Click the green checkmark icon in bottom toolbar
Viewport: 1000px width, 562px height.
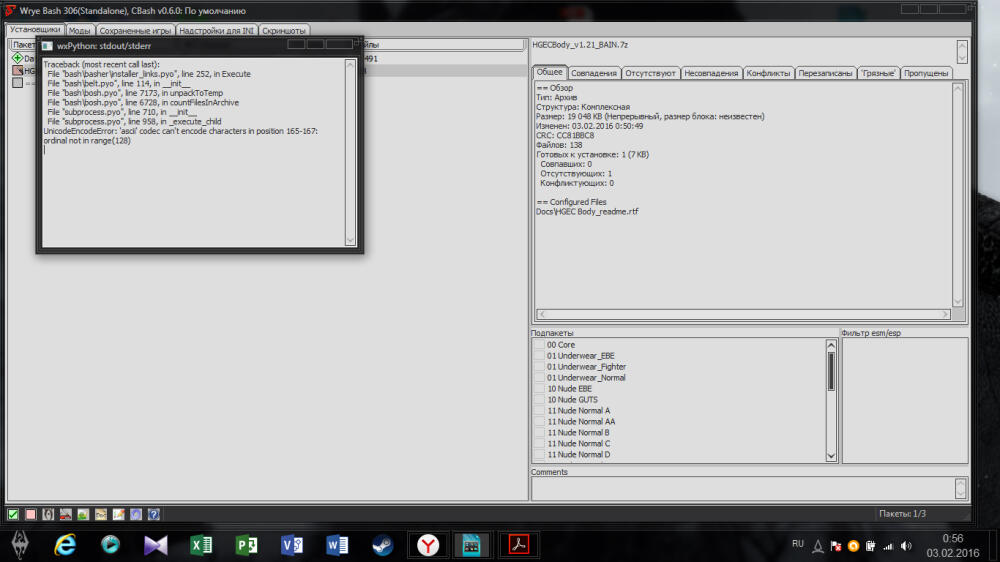(13, 514)
